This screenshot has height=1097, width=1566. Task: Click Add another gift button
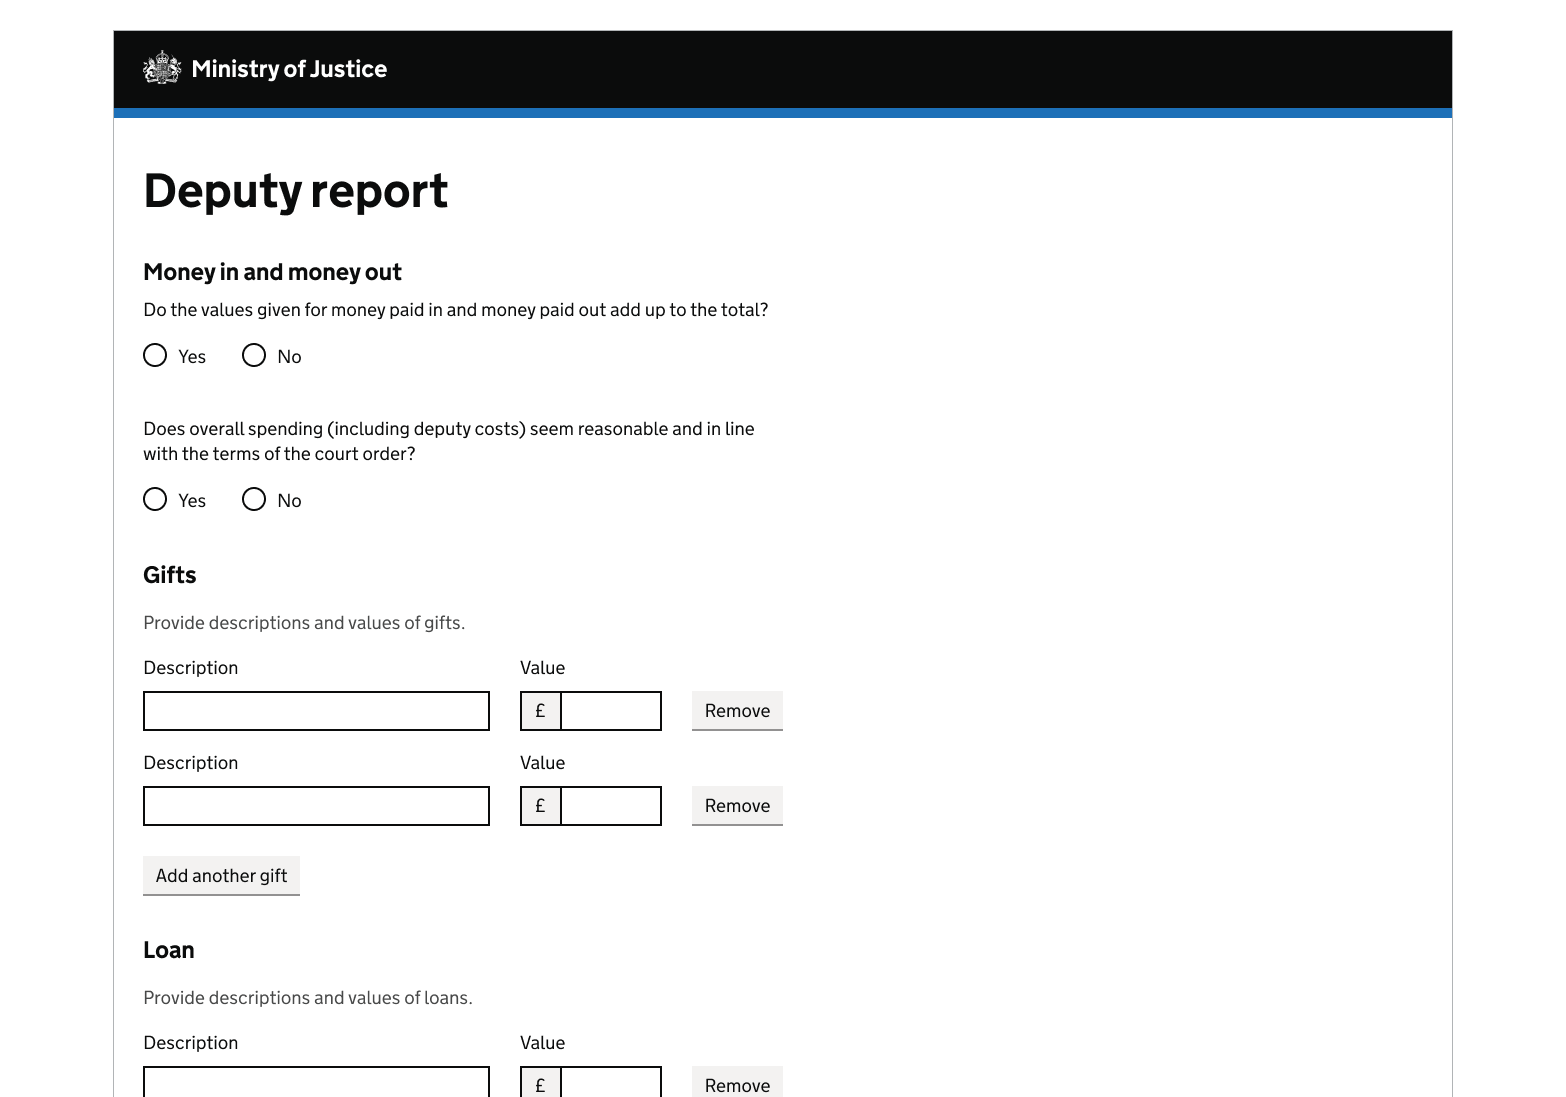221,876
